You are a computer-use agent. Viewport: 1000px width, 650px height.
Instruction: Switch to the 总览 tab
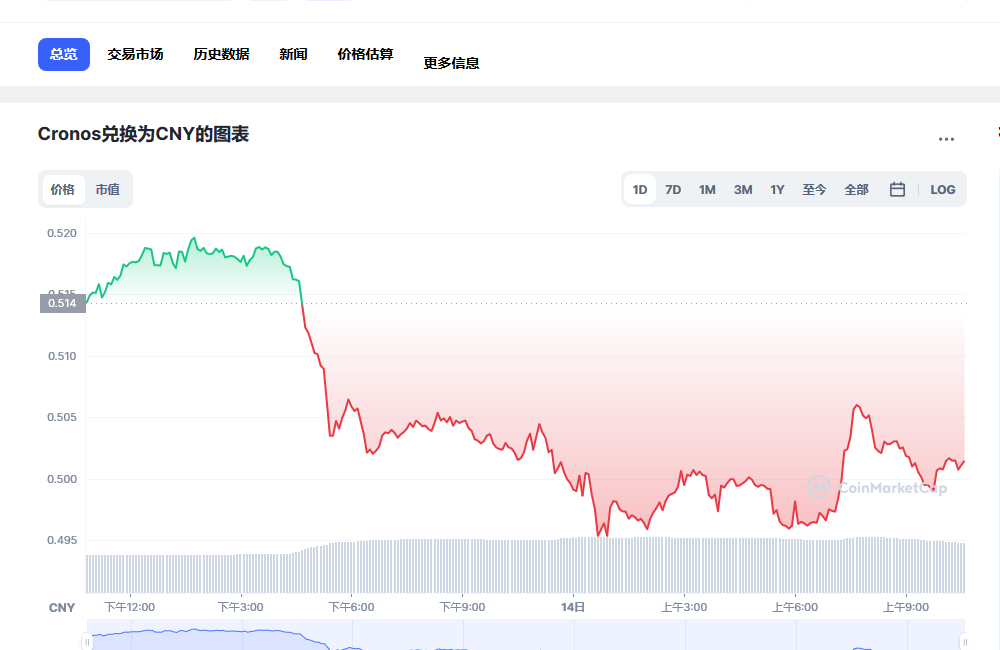64,54
